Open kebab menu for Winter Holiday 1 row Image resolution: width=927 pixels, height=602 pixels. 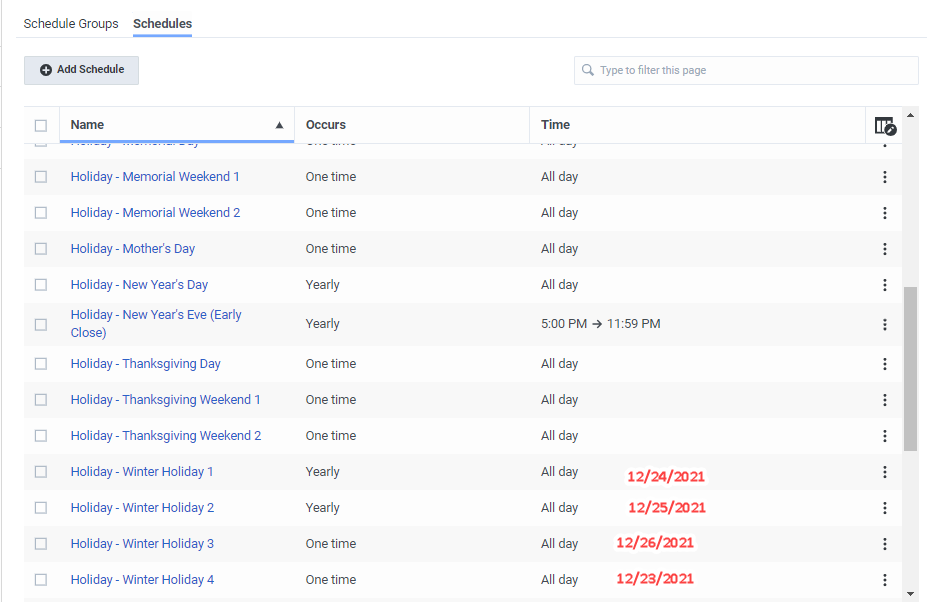tap(884, 472)
